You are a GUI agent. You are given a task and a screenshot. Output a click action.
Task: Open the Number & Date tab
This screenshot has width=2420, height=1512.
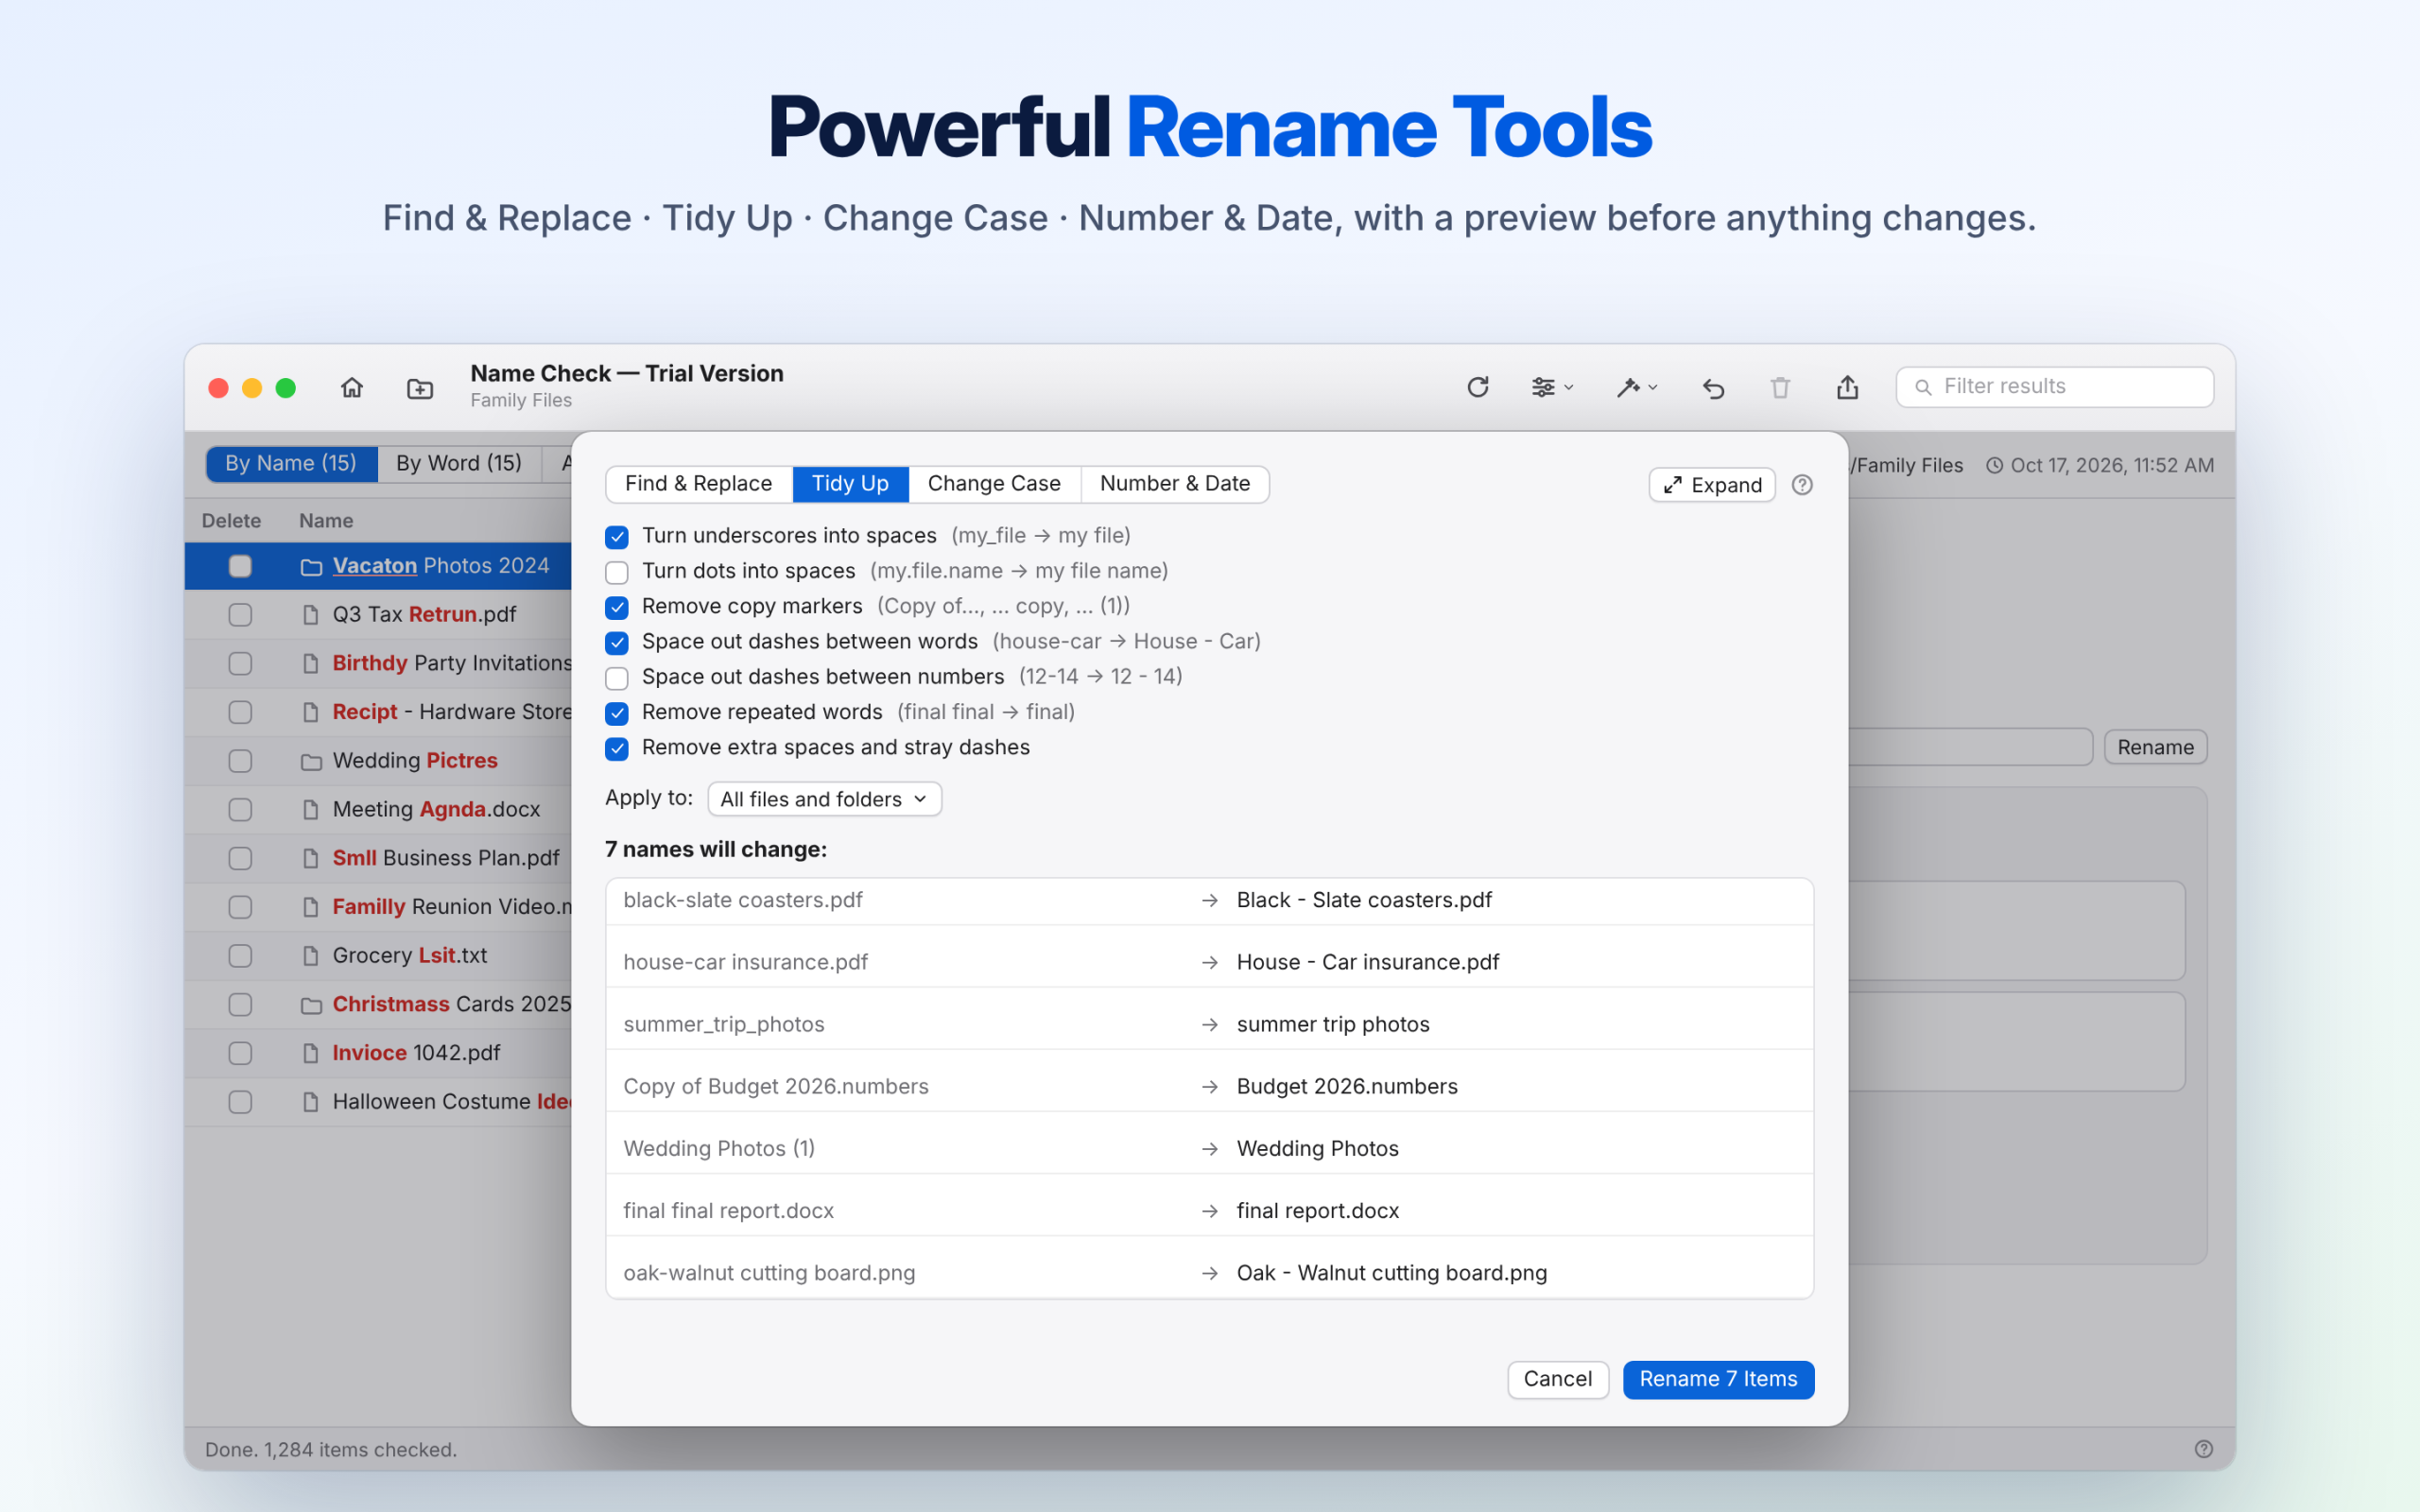coord(1175,484)
